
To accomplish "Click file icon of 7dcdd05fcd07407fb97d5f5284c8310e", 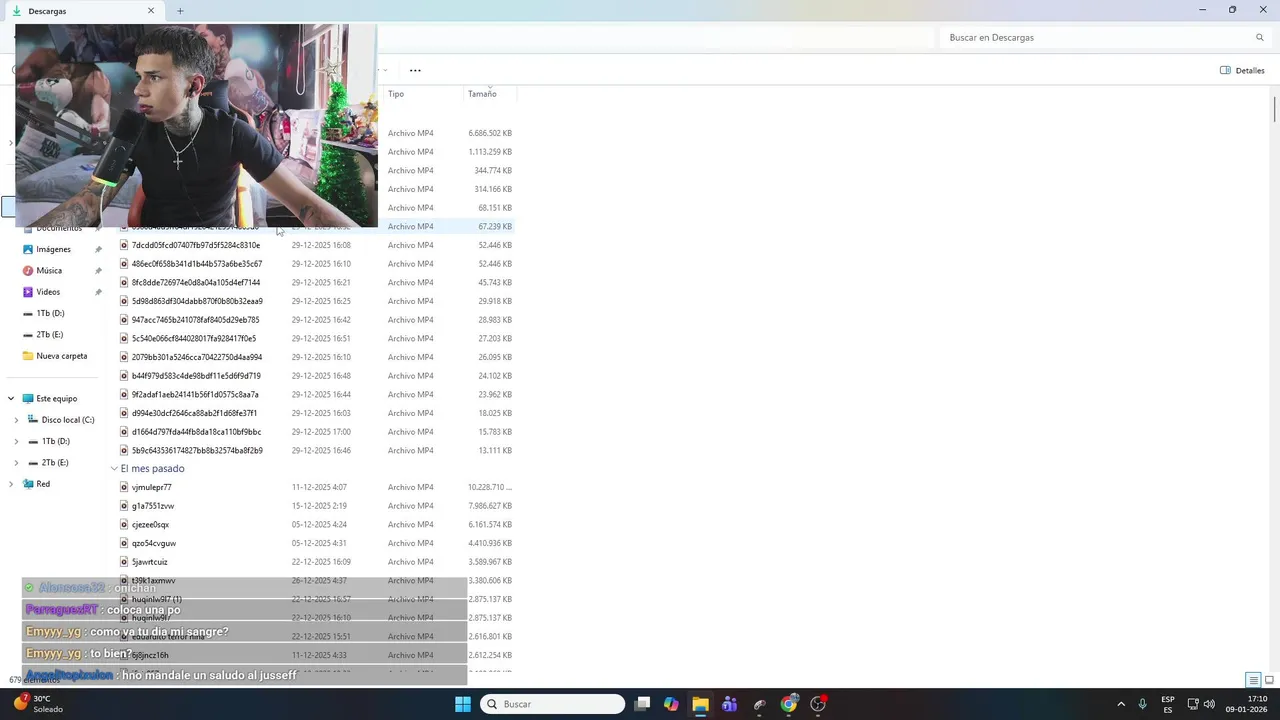I will coord(124,245).
